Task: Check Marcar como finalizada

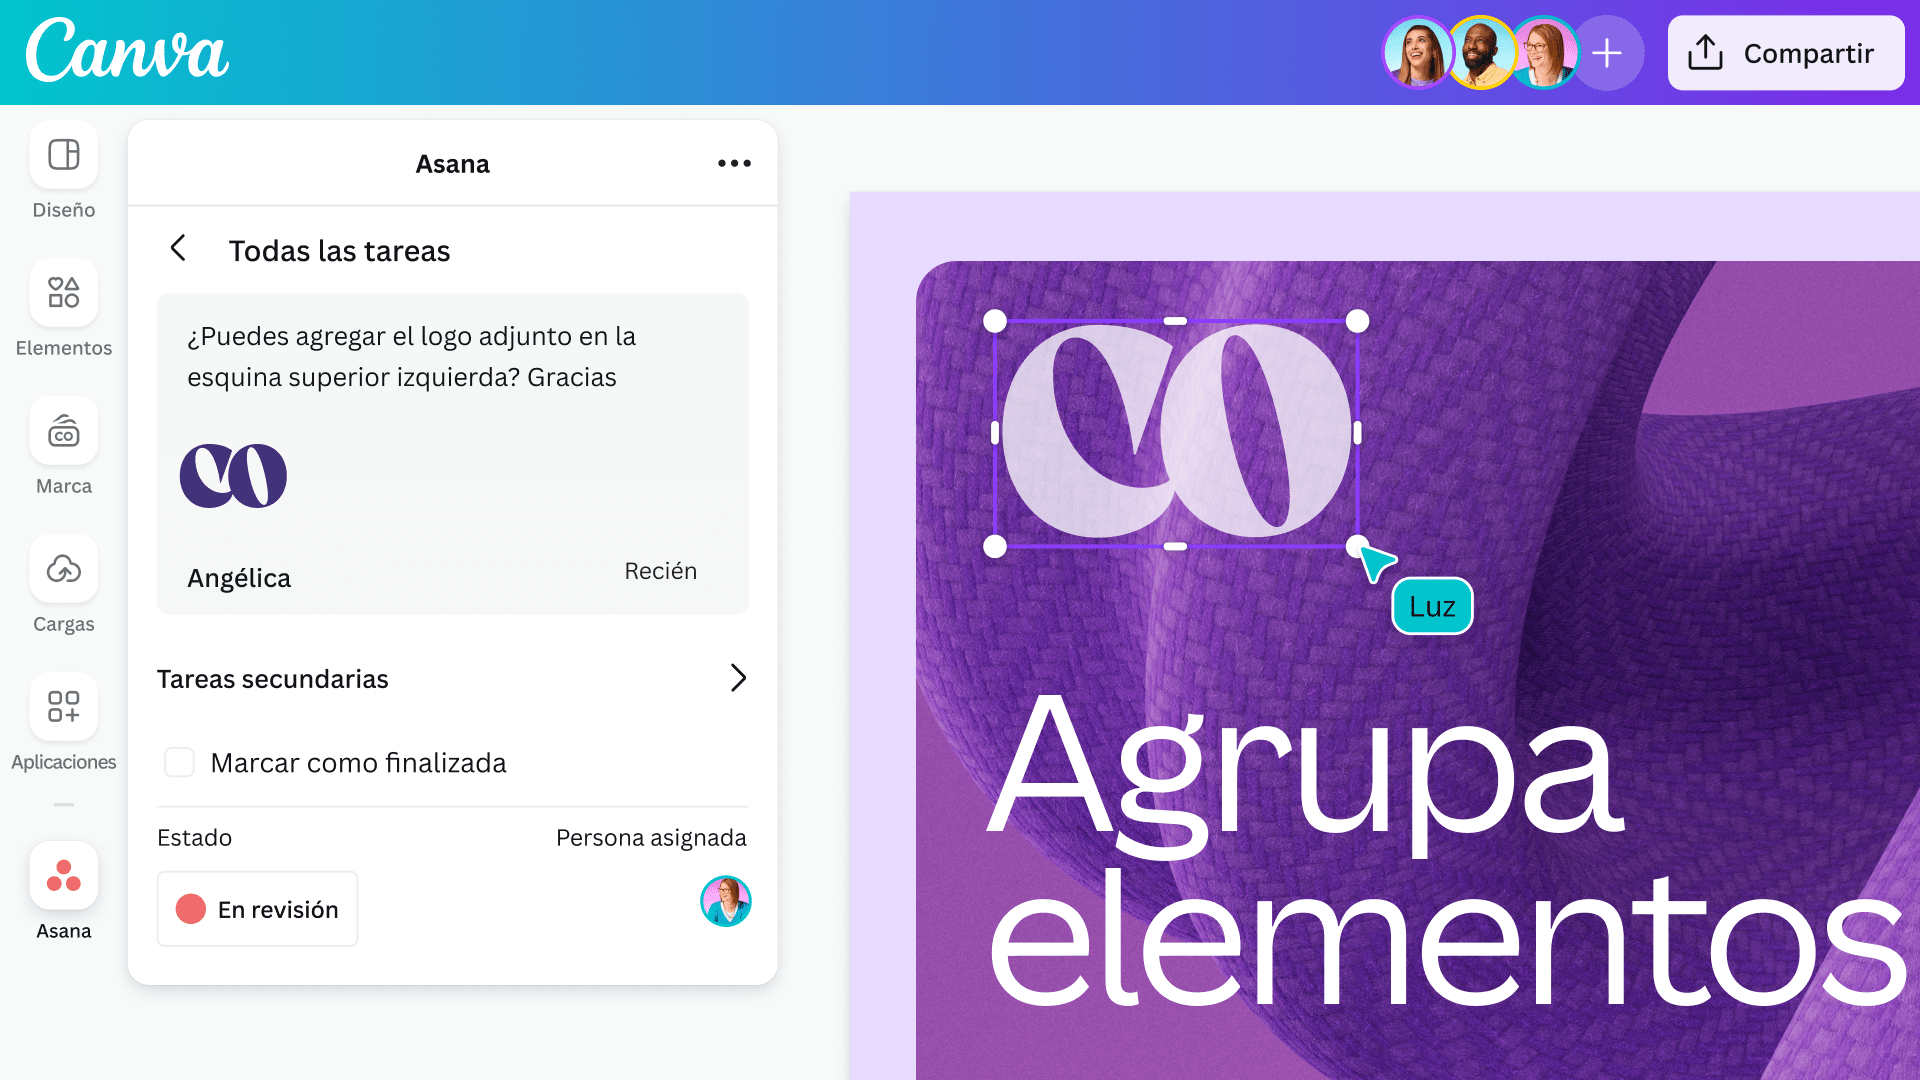Action: [x=179, y=762]
